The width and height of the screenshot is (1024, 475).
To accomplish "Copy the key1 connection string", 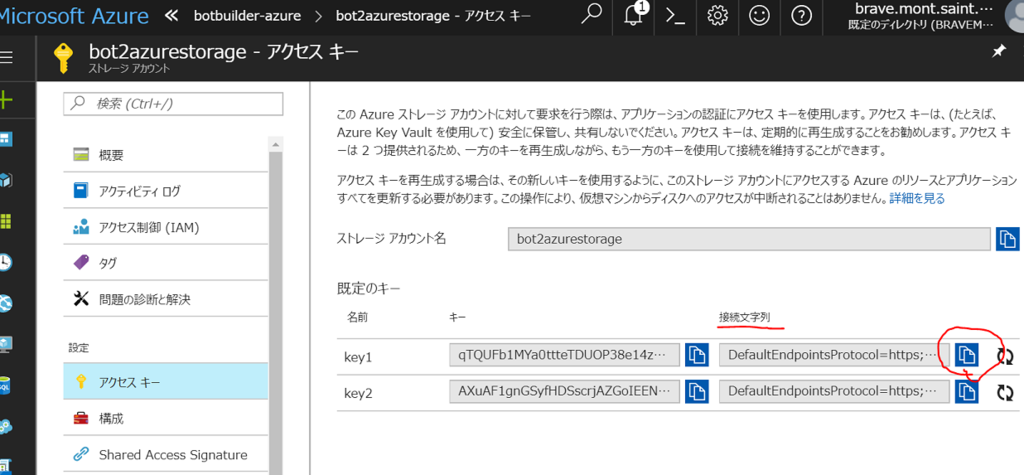I will pos(967,355).
